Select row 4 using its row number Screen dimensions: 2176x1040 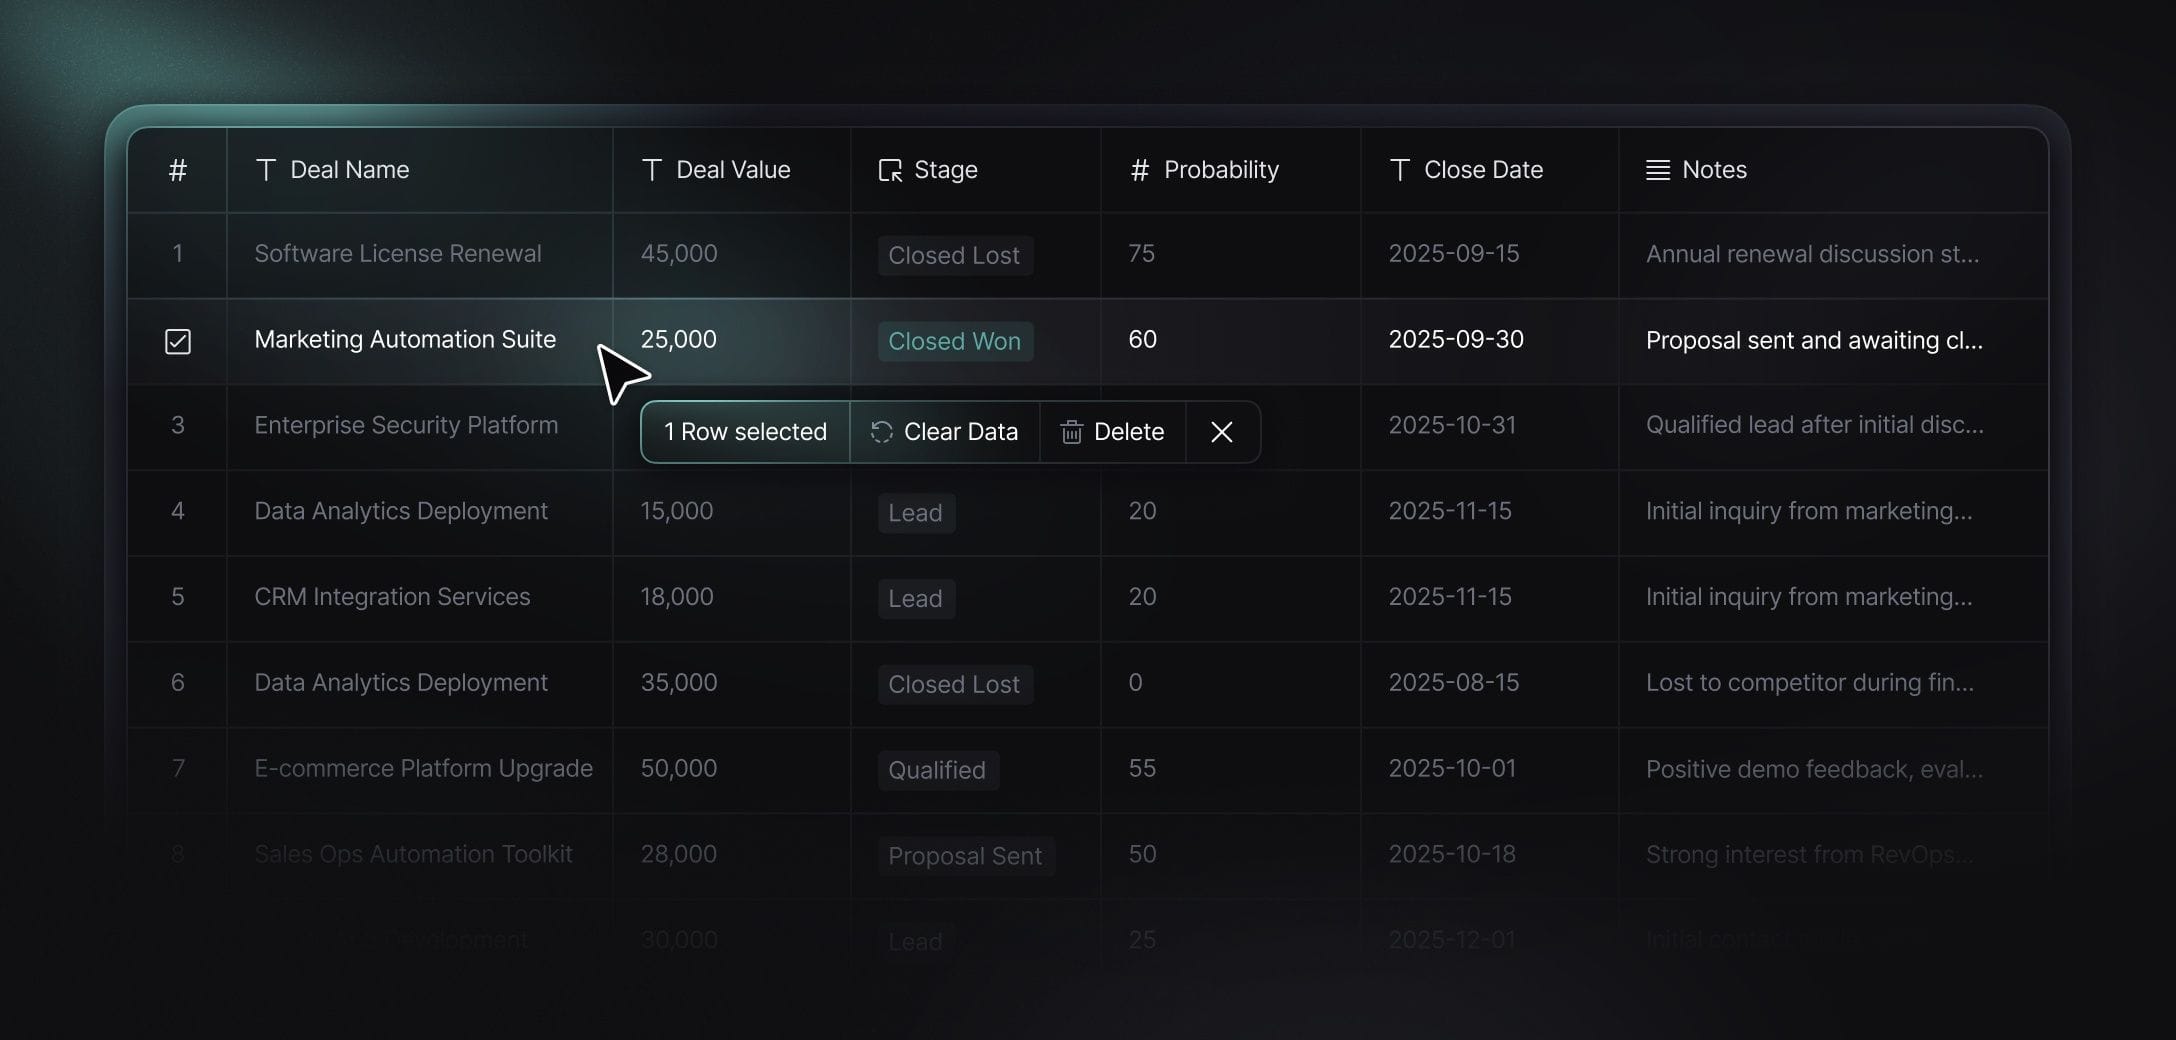(x=178, y=511)
